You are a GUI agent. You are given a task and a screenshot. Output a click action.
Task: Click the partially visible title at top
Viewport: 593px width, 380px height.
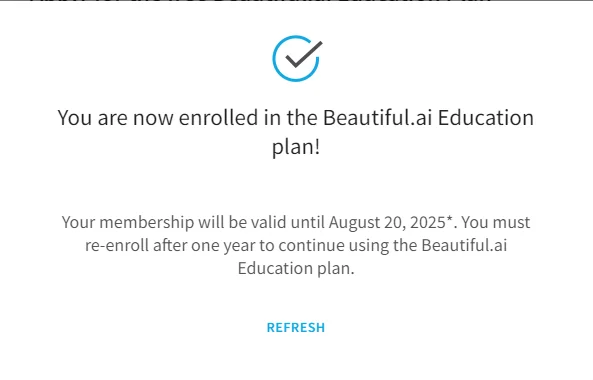pos(261,1)
